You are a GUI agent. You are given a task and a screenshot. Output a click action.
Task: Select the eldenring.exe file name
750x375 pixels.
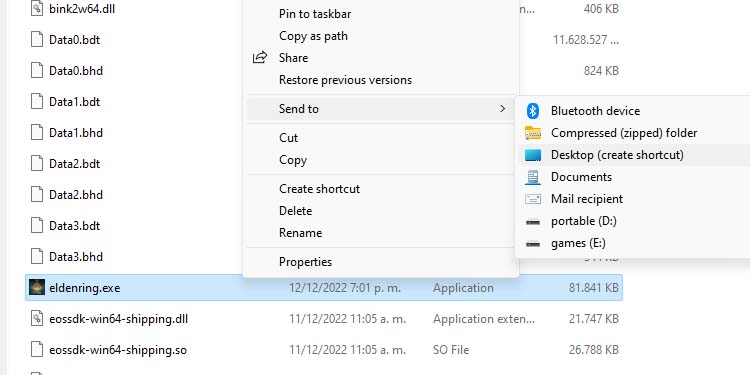84,288
